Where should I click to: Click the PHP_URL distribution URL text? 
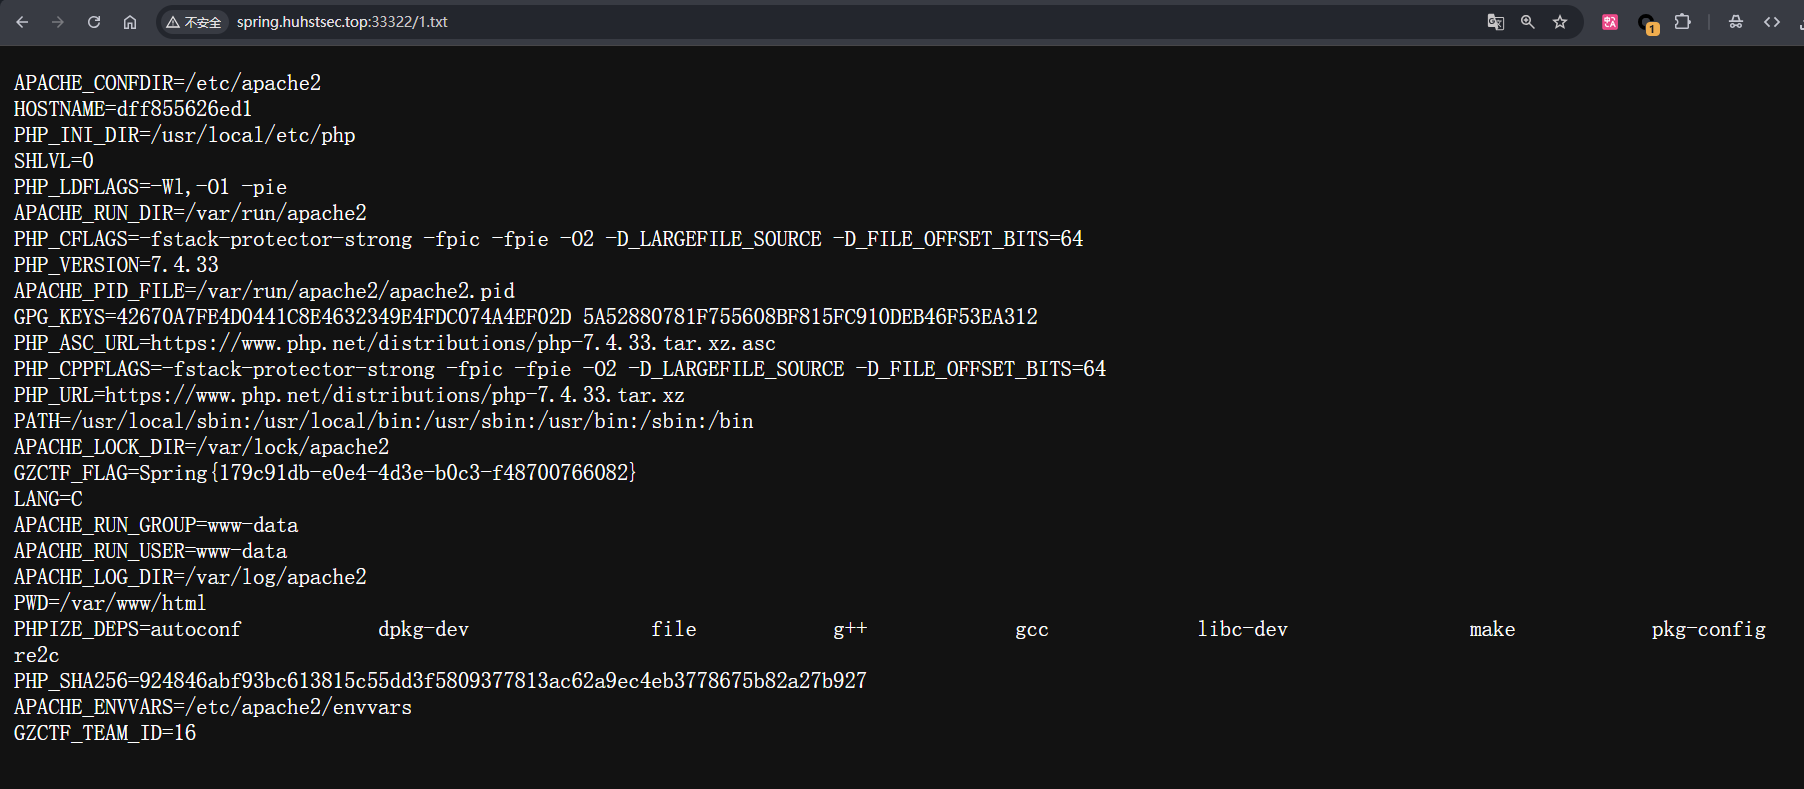coord(394,395)
